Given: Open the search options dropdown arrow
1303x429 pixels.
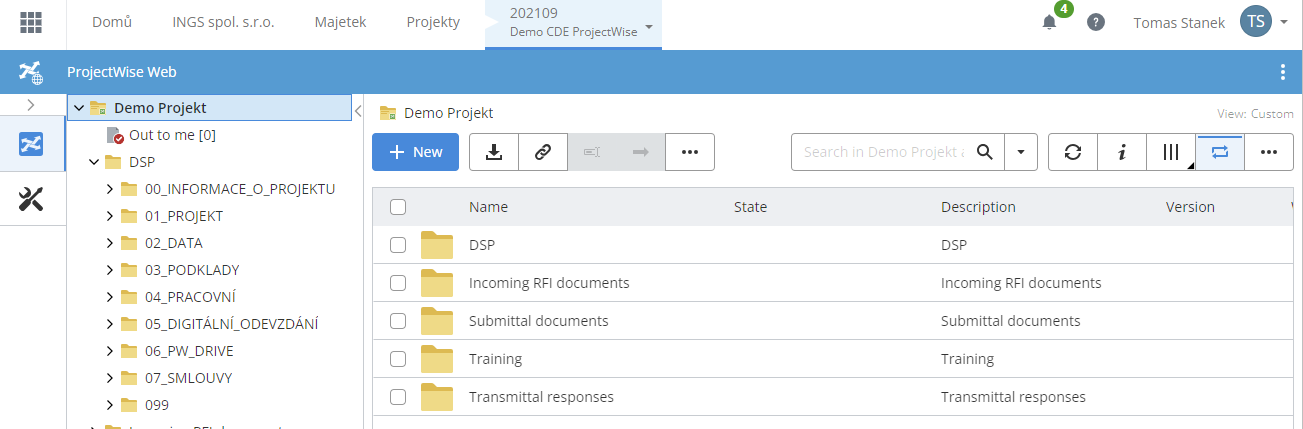Looking at the screenshot, I should tap(1020, 152).
